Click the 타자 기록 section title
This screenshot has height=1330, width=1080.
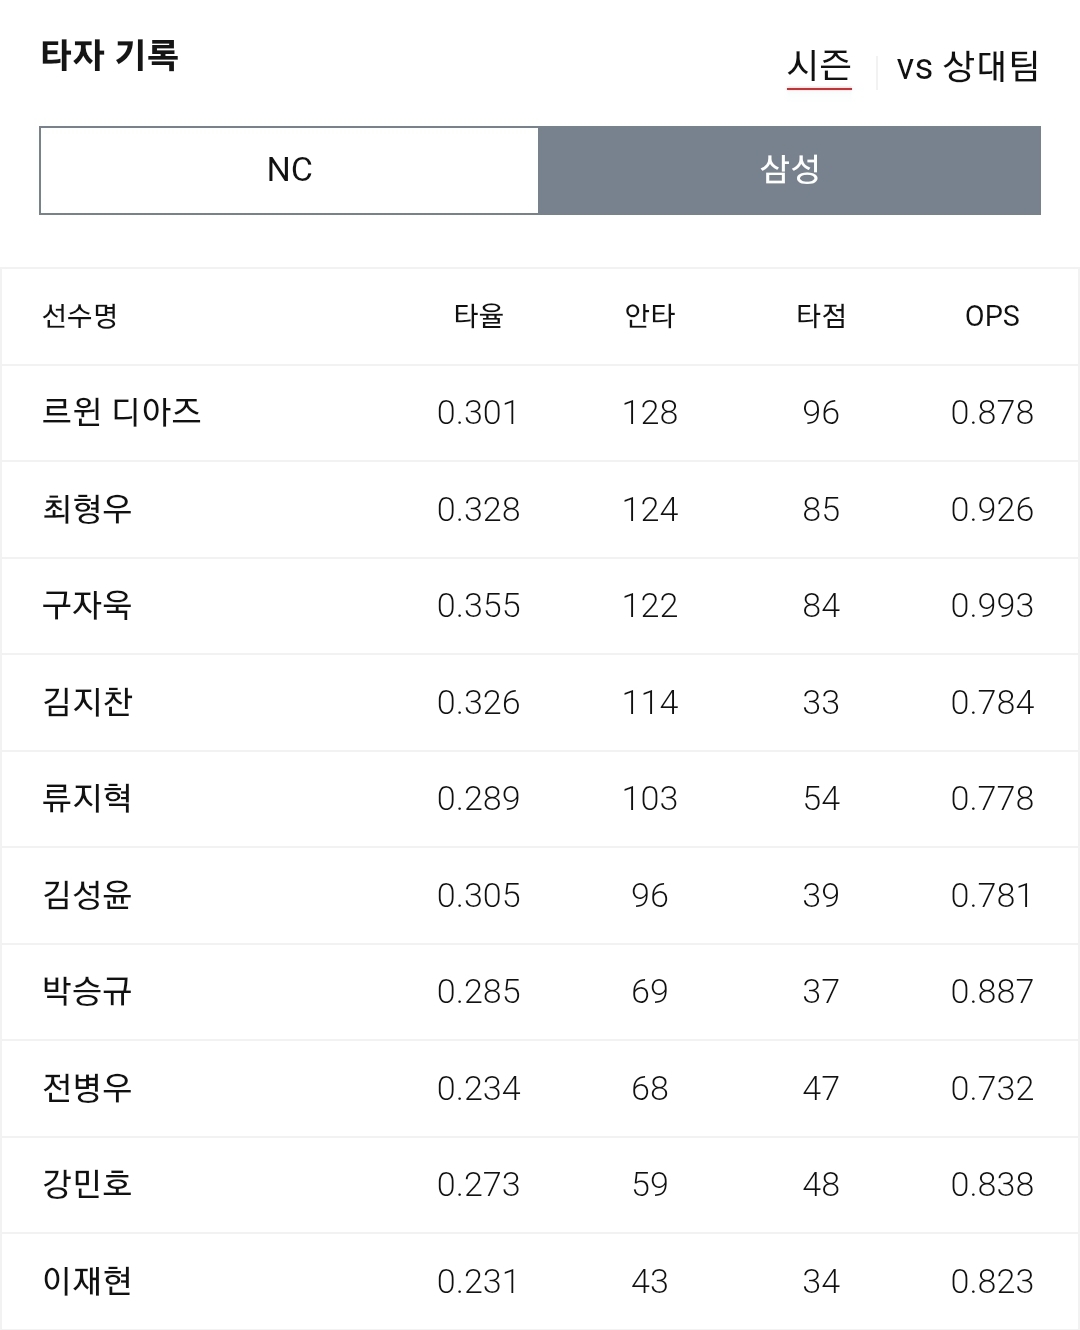click(110, 55)
